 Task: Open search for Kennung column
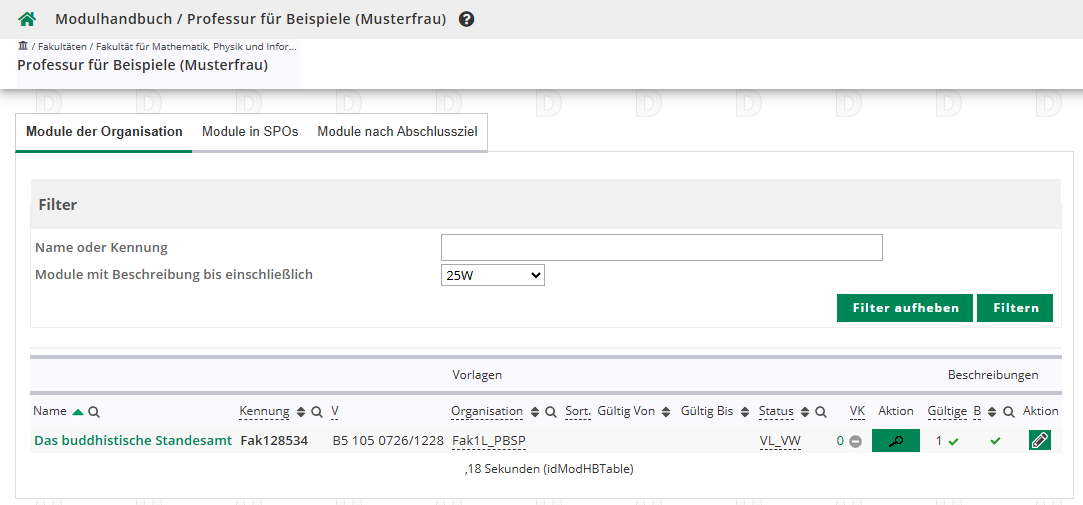pos(317,412)
